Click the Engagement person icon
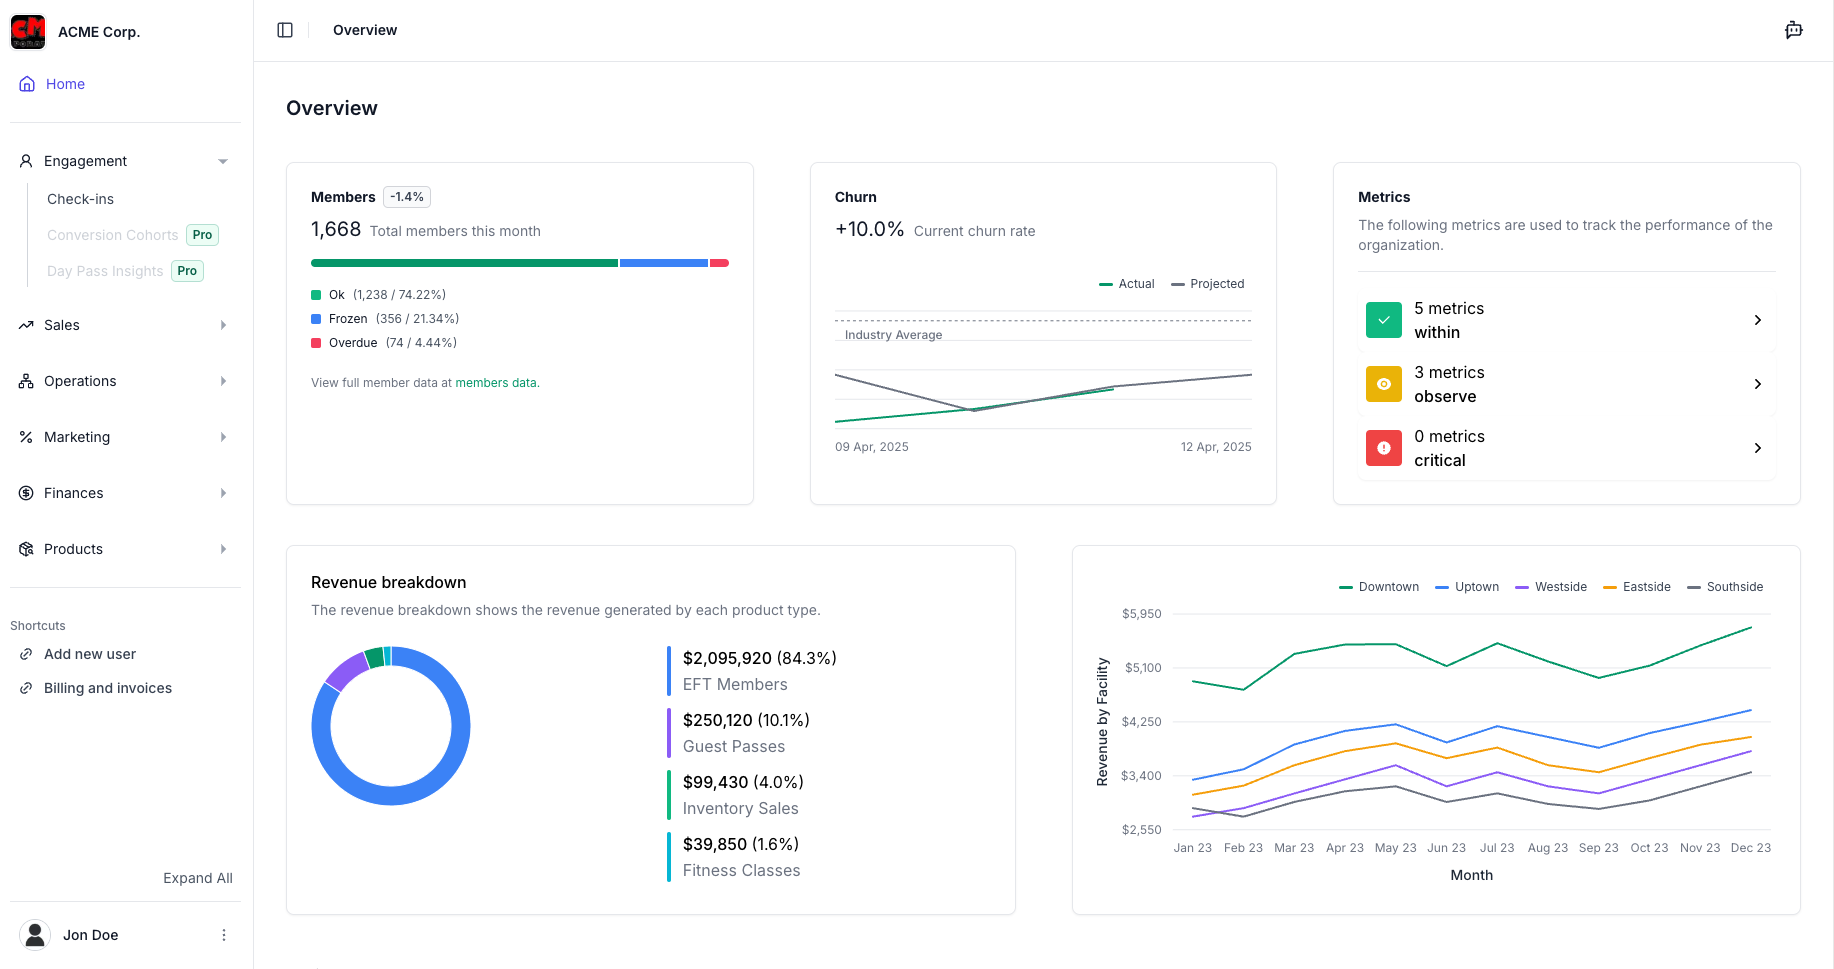Viewport: 1834px width, 969px height. pos(25,160)
